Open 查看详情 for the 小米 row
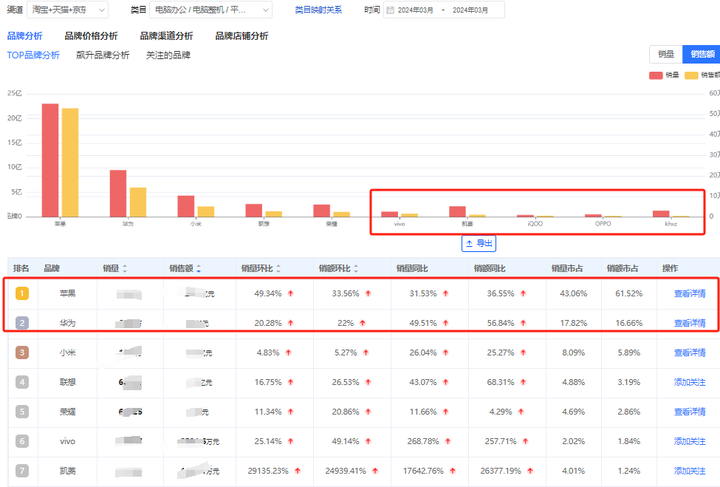 [x=690, y=353]
